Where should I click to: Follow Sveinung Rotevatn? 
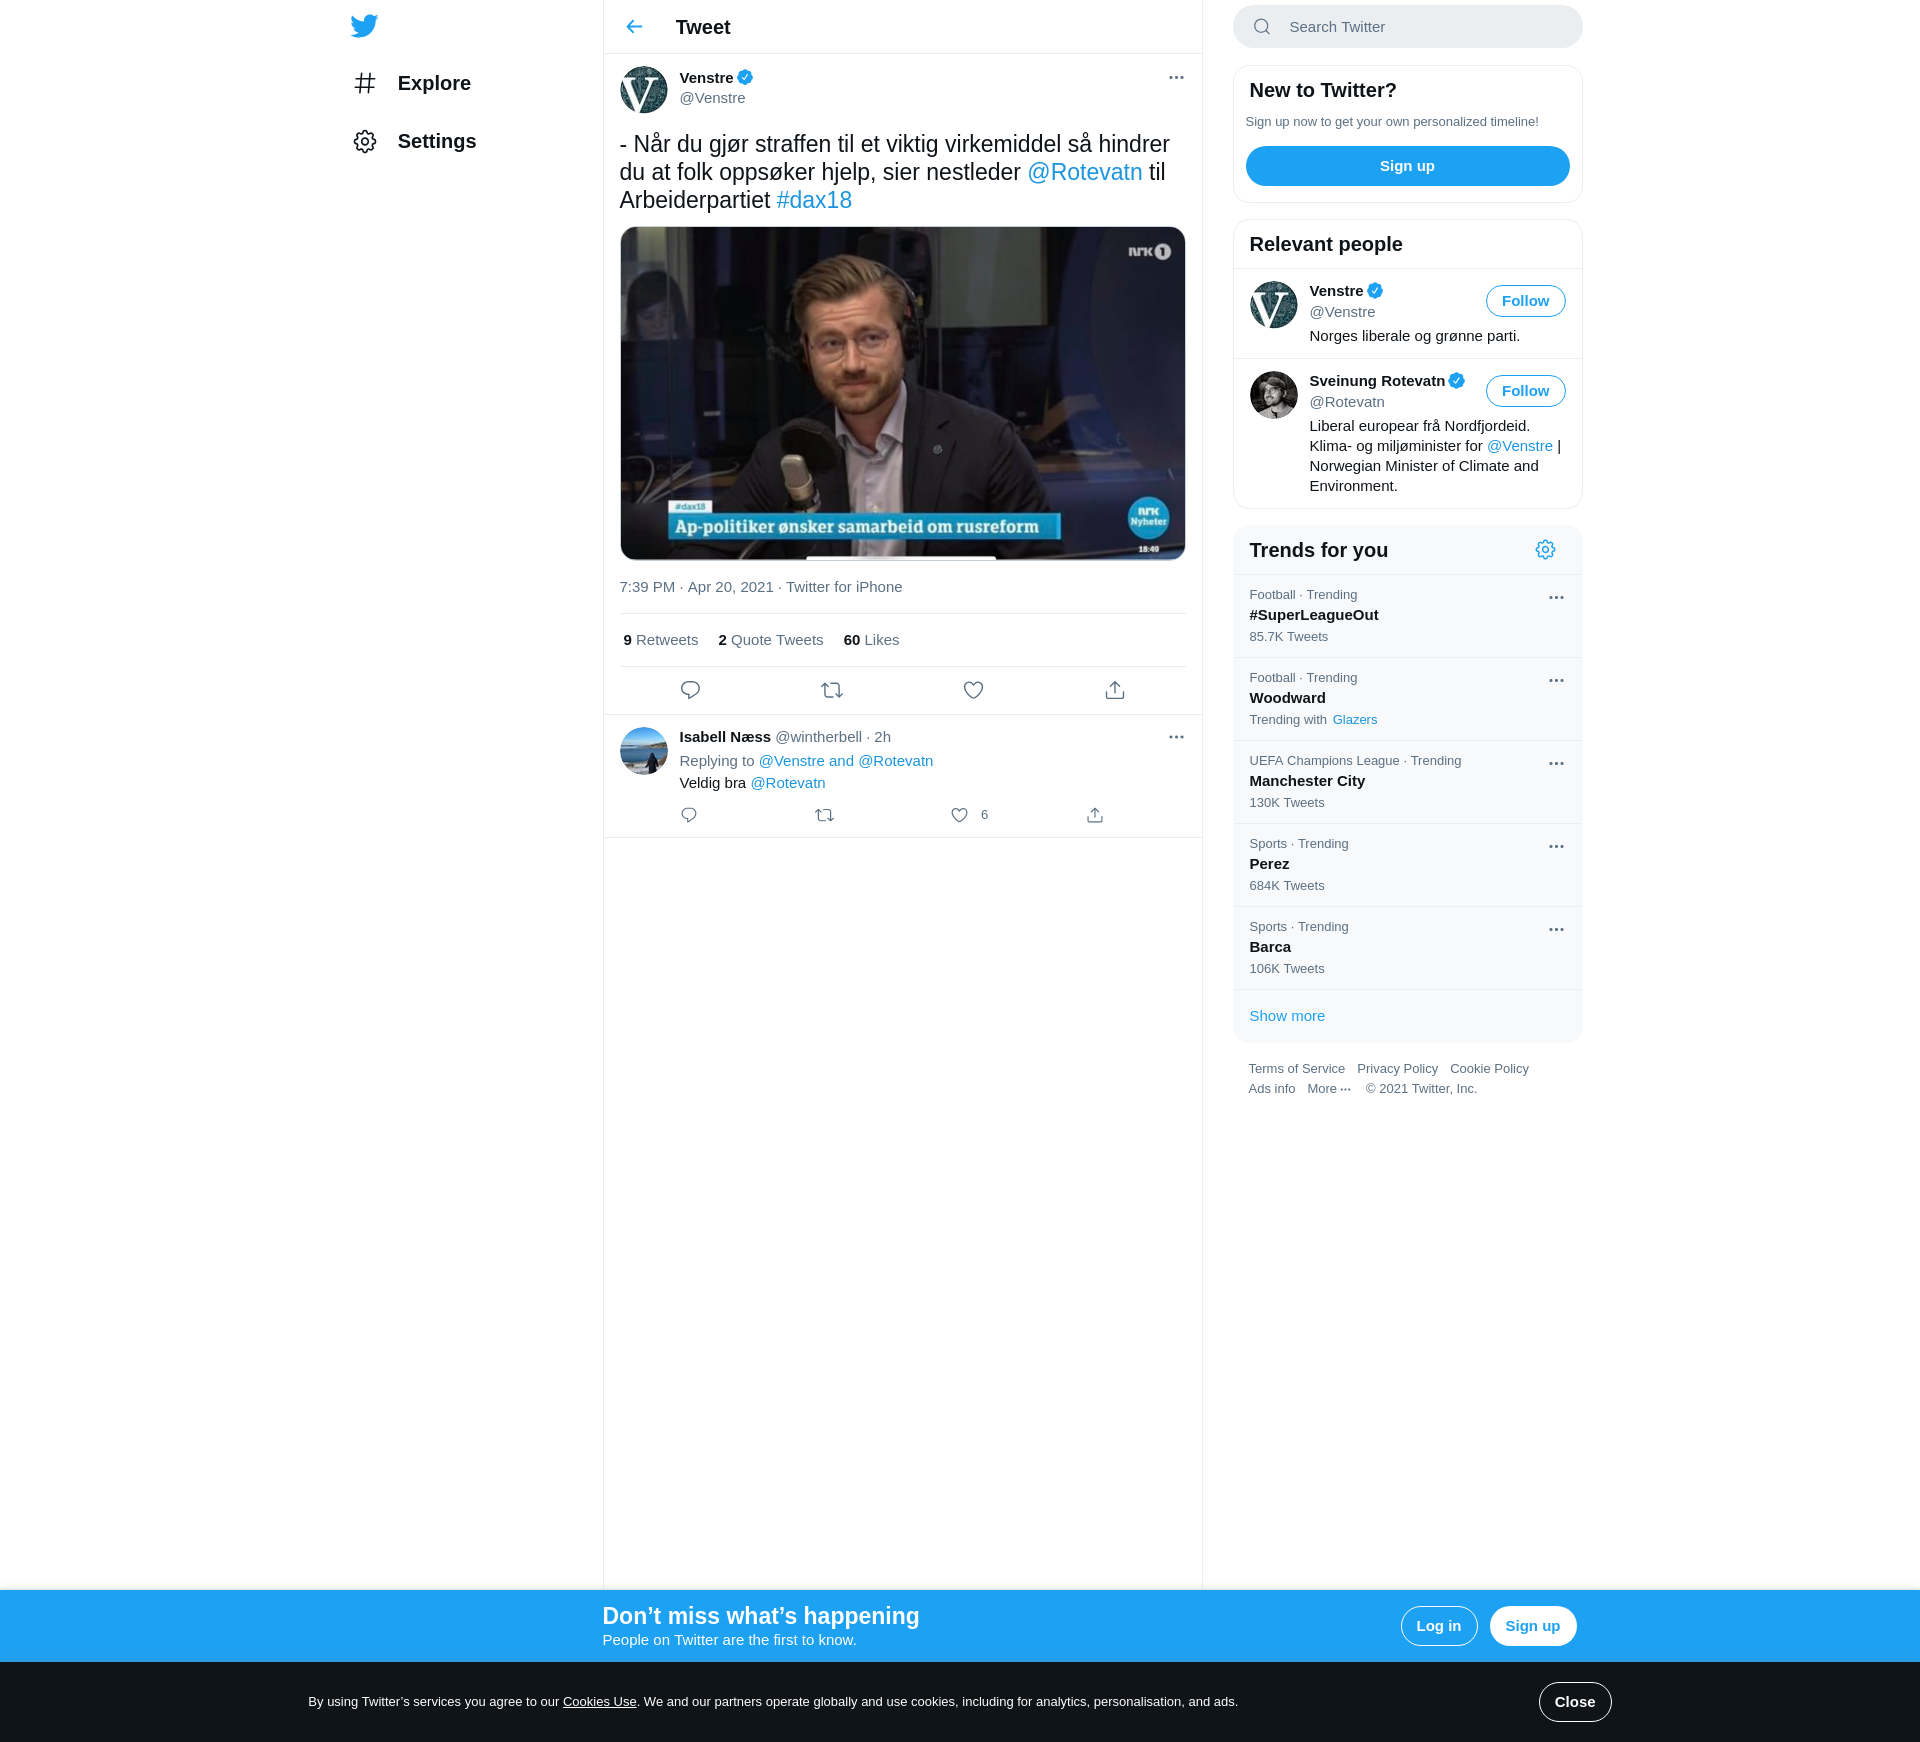tap(1525, 391)
